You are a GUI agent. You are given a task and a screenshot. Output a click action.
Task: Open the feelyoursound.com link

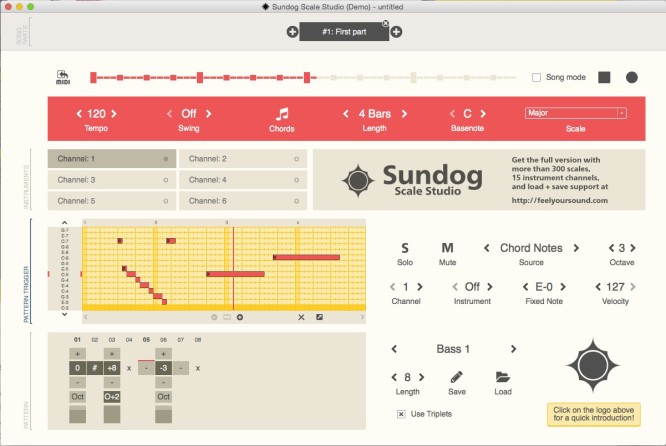pyautogui.click(x=559, y=200)
